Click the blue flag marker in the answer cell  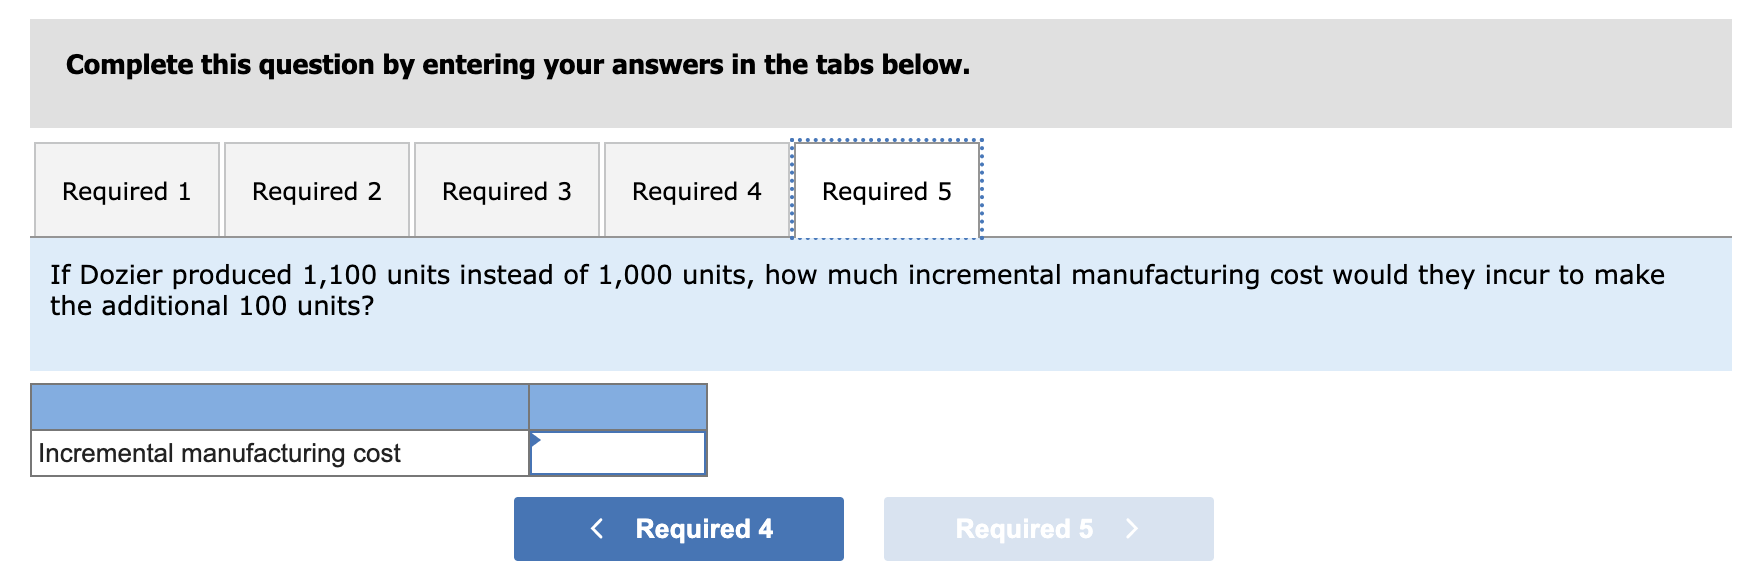(x=537, y=440)
